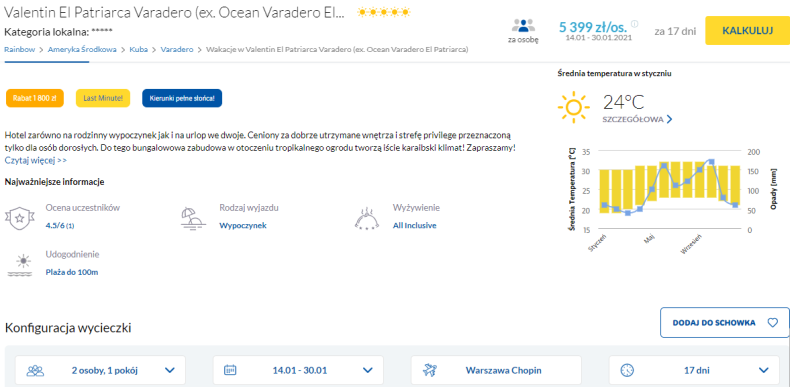Image resolution: width=790 pixels, height=387 pixels.
Task: Click the All Inclusive meal dome icon
Action: pyautogui.click(x=367, y=219)
